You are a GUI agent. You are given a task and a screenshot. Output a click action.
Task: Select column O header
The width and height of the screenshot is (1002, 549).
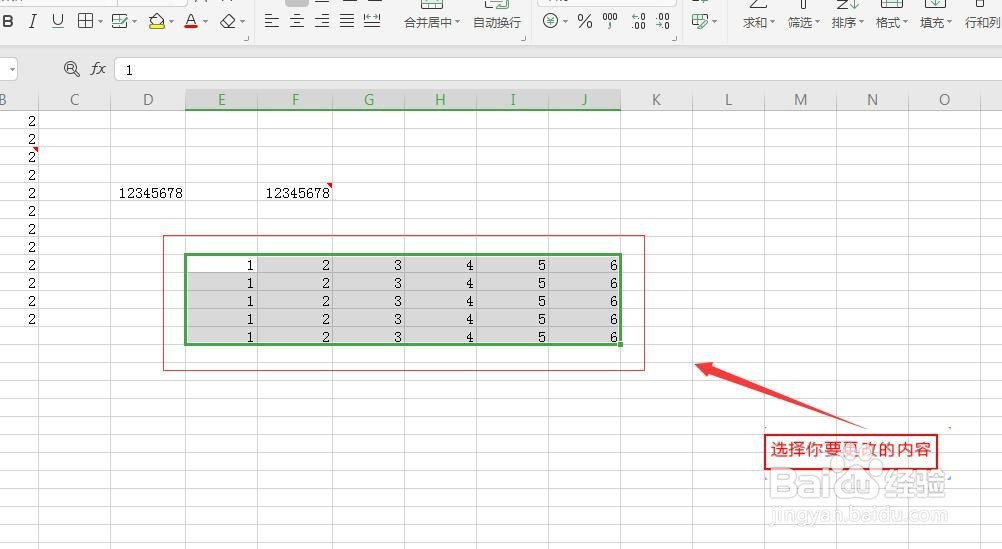click(x=944, y=100)
